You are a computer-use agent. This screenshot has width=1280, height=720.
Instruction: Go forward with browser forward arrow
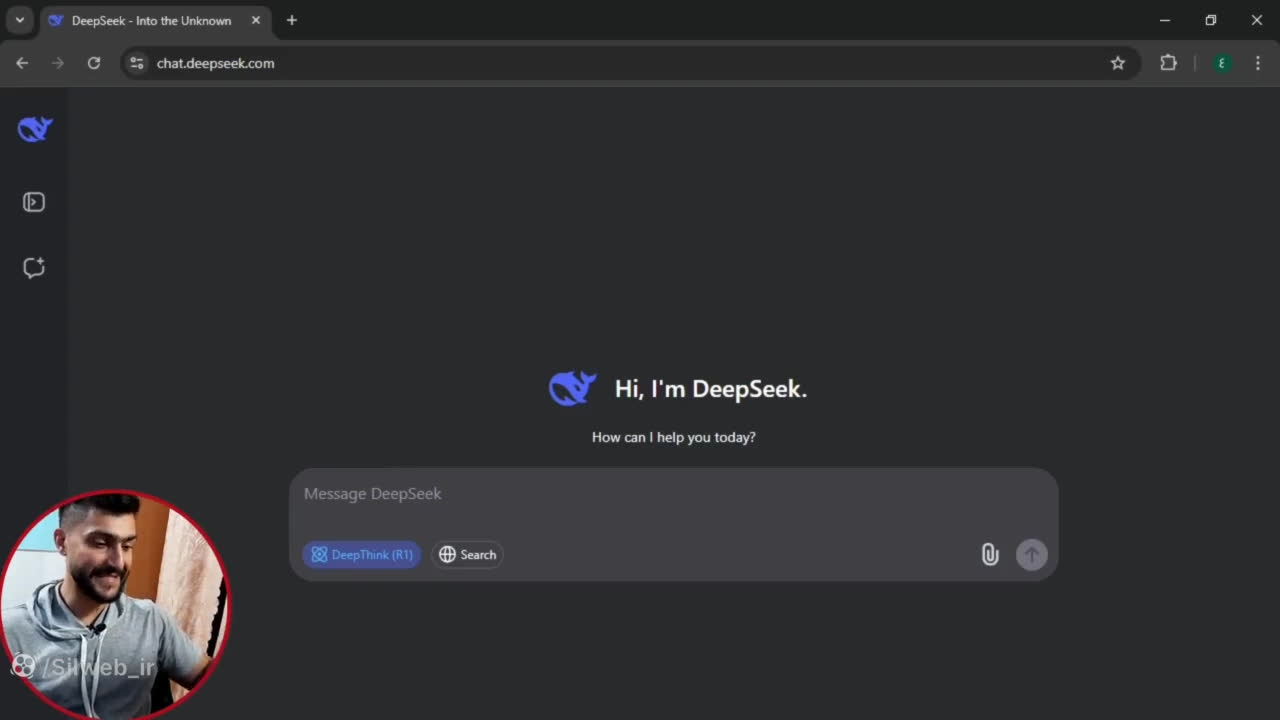(58, 63)
